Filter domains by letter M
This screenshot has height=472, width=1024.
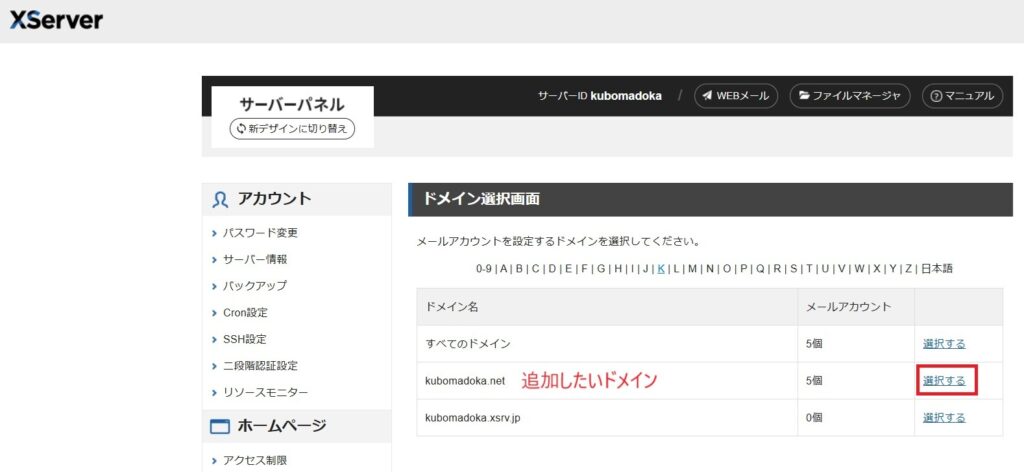point(692,268)
